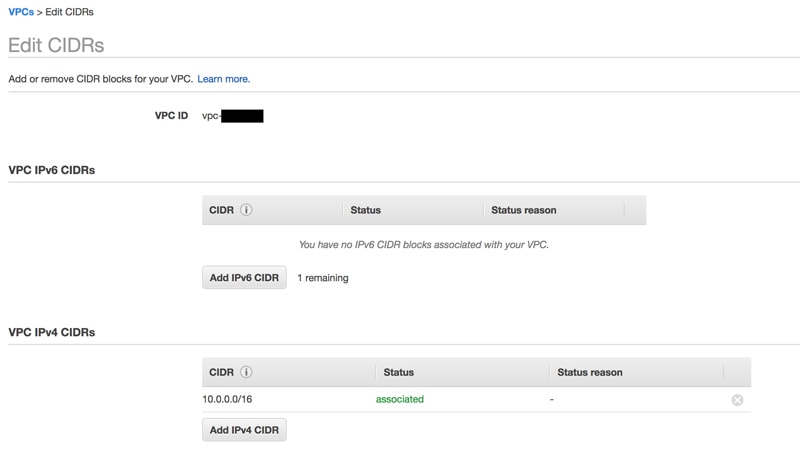The height and width of the screenshot is (450, 800).
Task: Click the Status header in IPv4 table
Action: click(398, 372)
